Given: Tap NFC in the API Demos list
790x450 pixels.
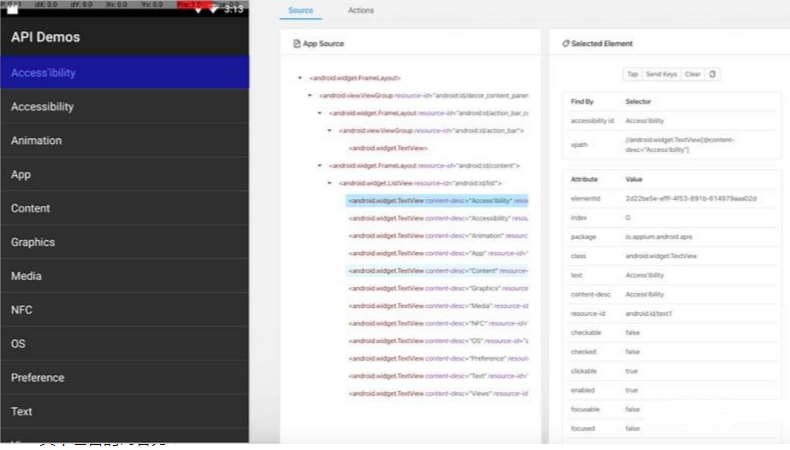Looking at the screenshot, I should [x=124, y=310].
